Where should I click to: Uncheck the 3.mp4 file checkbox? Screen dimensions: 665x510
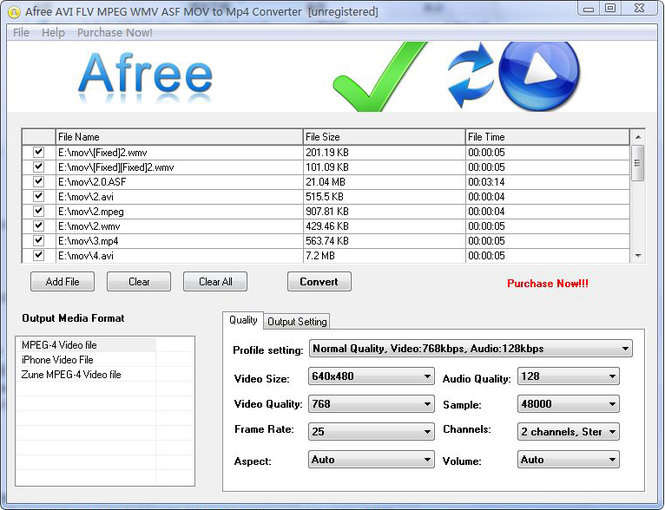click(x=39, y=240)
